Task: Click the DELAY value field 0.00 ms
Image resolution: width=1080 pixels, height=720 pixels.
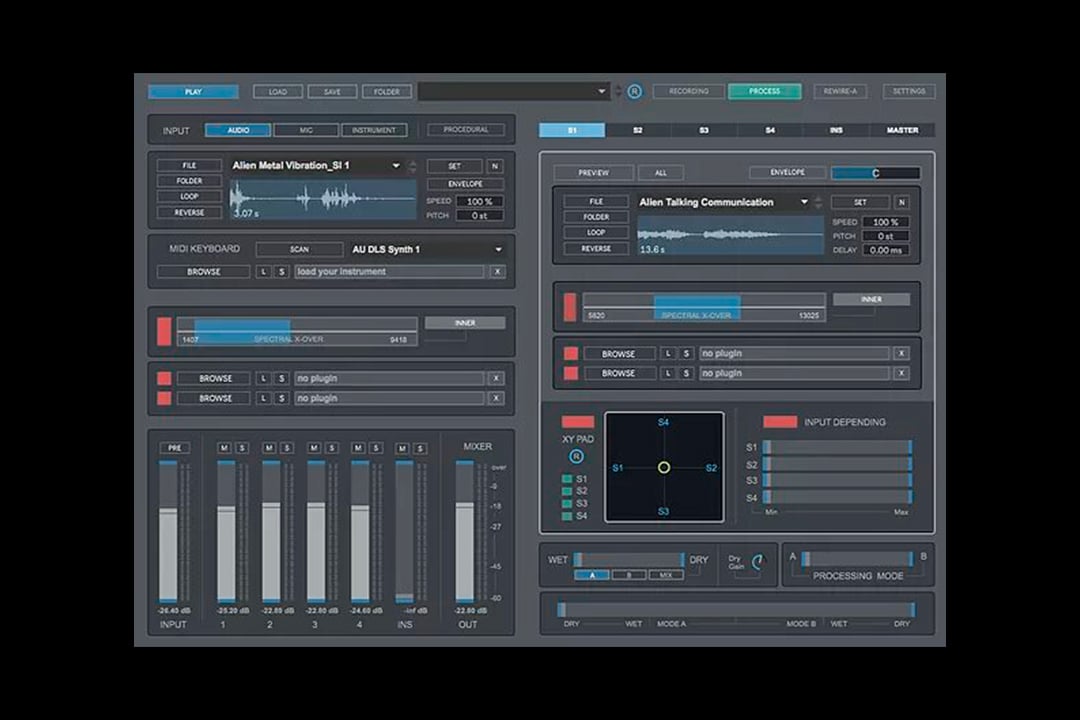Action: (886, 250)
